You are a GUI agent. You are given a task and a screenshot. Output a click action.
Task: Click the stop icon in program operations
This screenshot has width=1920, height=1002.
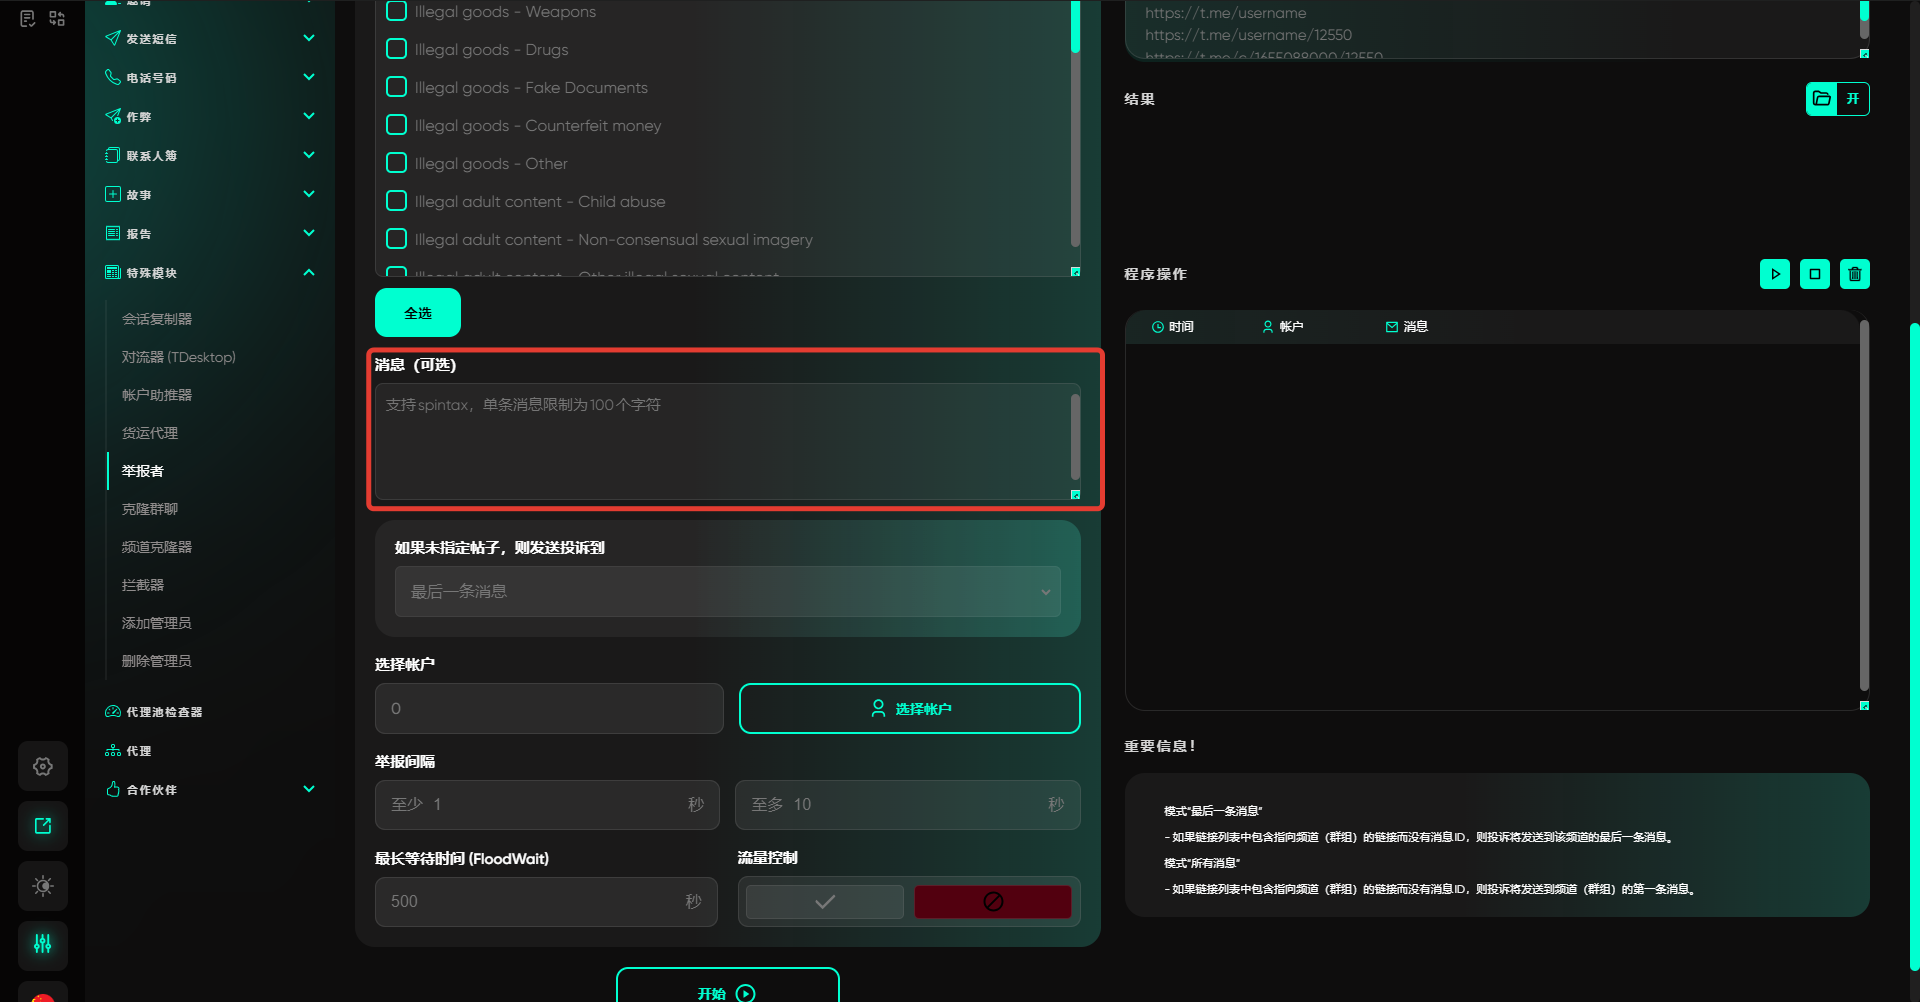point(1814,274)
